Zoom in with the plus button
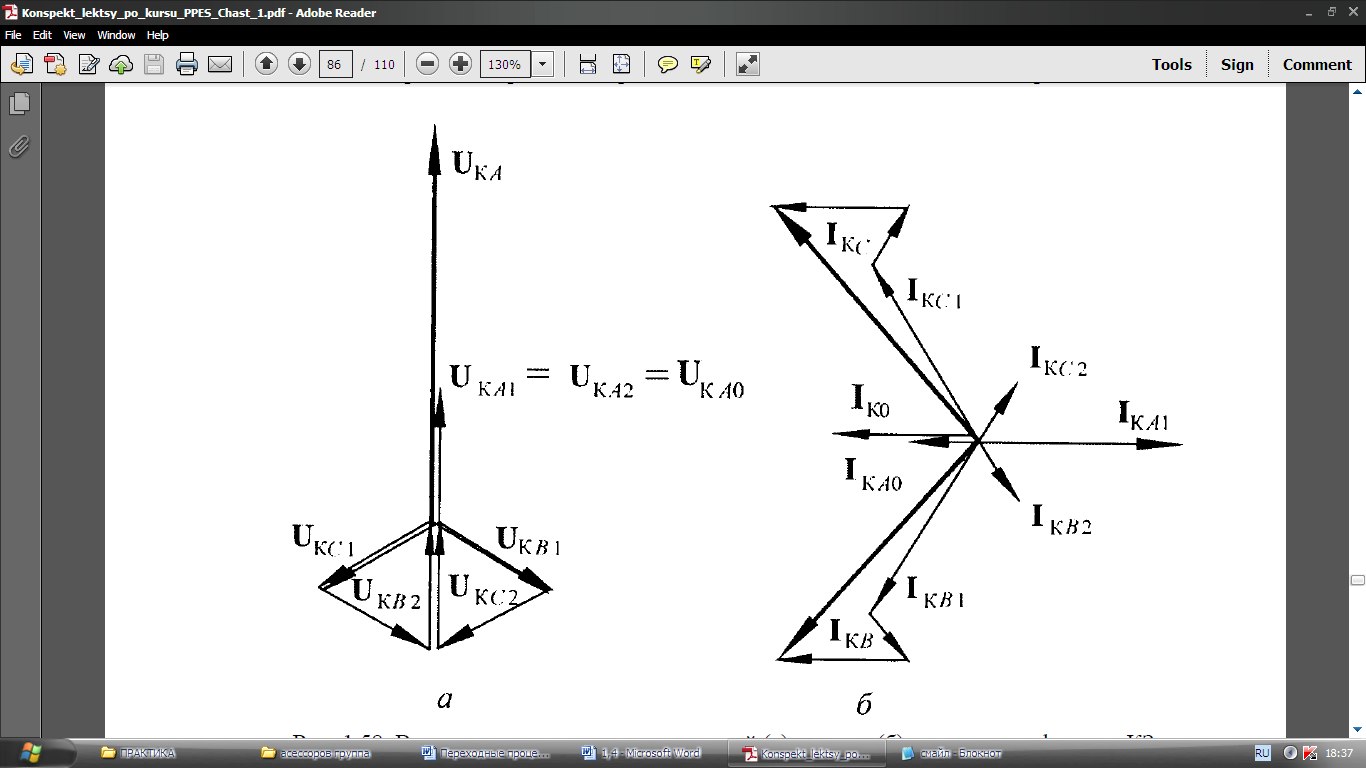 [460, 64]
